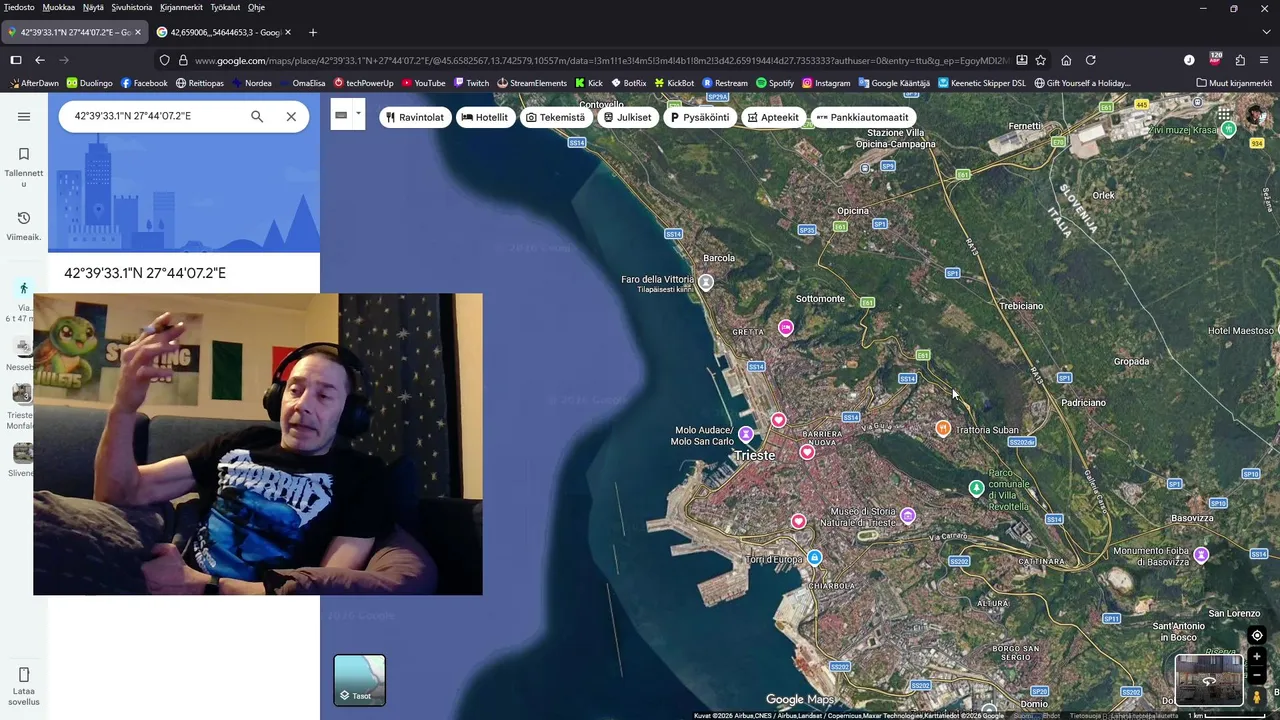Click the Monumento Foiba di Basovizza marker
Viewport: 1280px width, 720px height.
click(1201, 555)
